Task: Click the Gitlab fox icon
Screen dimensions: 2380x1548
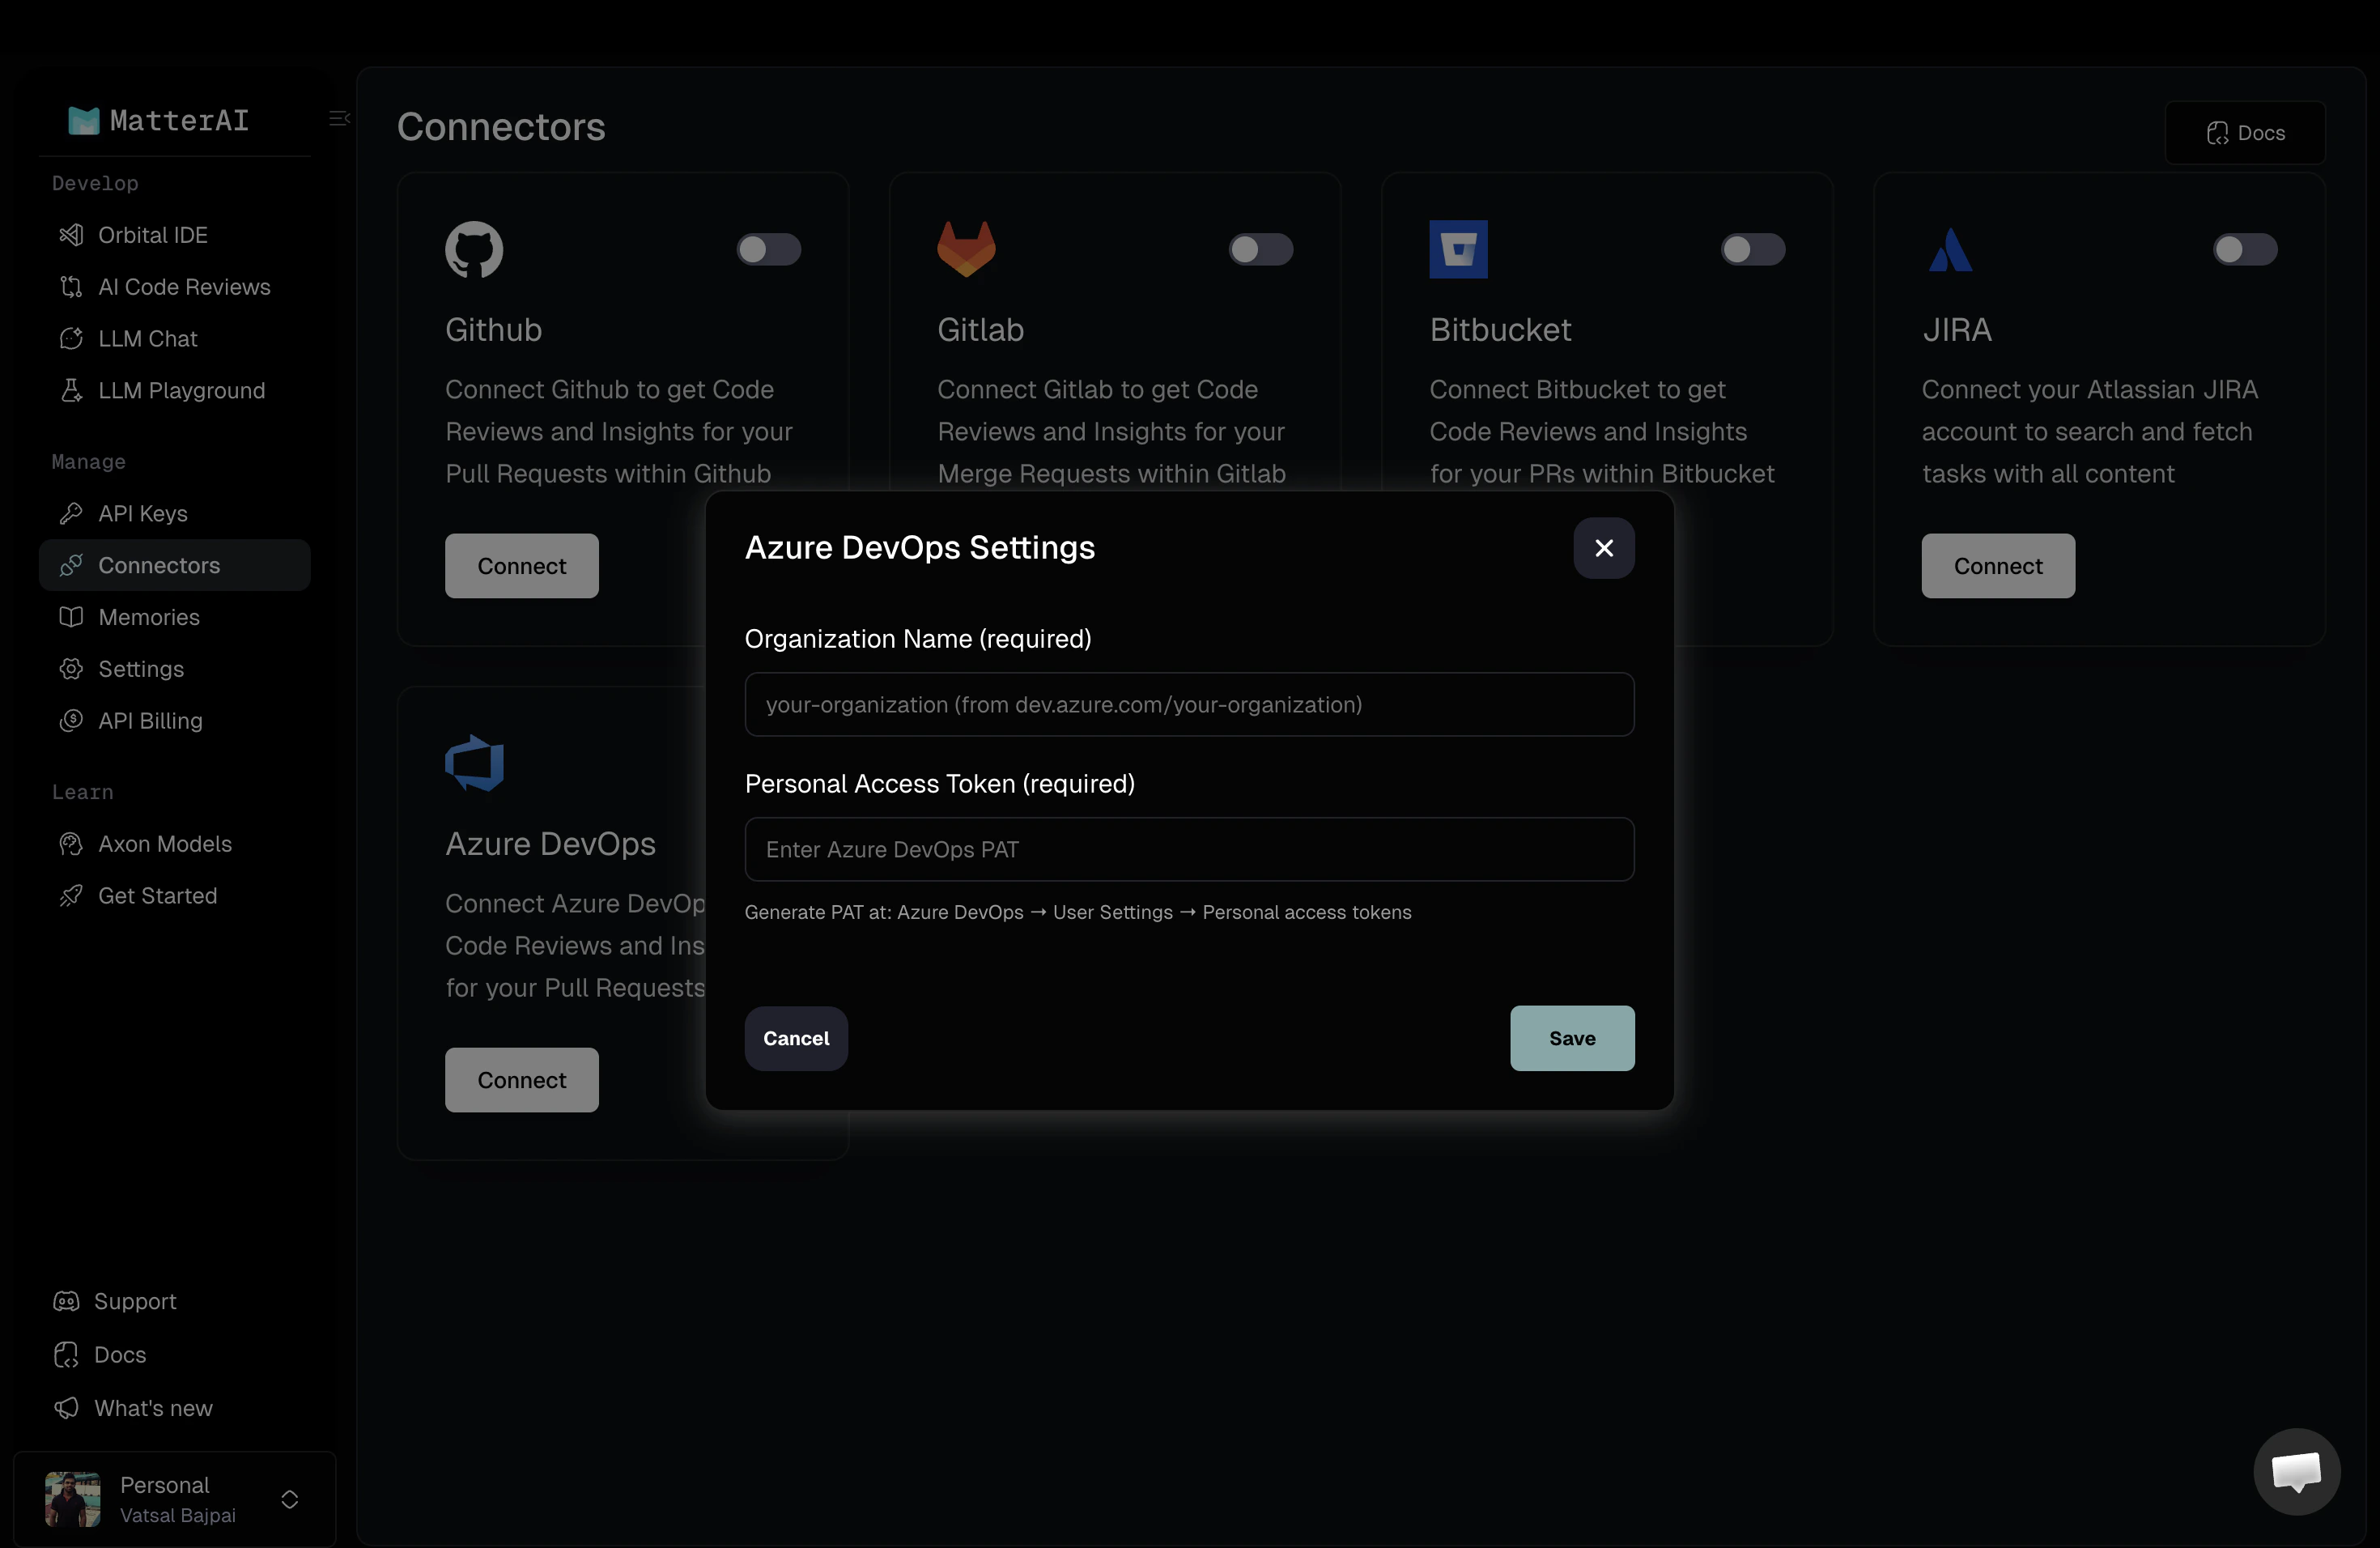Action: tap(966, 249)
